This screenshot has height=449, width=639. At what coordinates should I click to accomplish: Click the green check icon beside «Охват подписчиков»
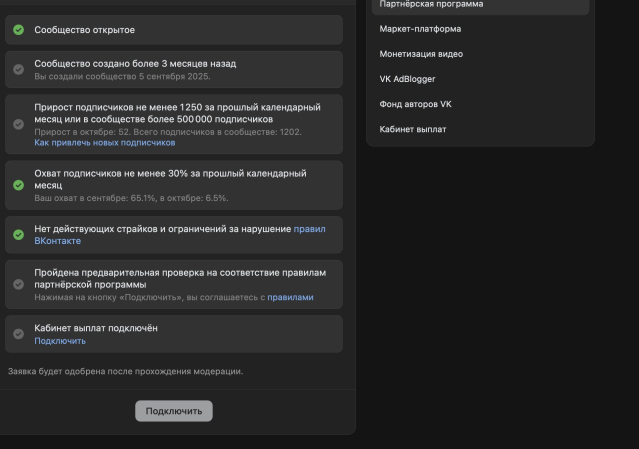(x=18, y=185)
